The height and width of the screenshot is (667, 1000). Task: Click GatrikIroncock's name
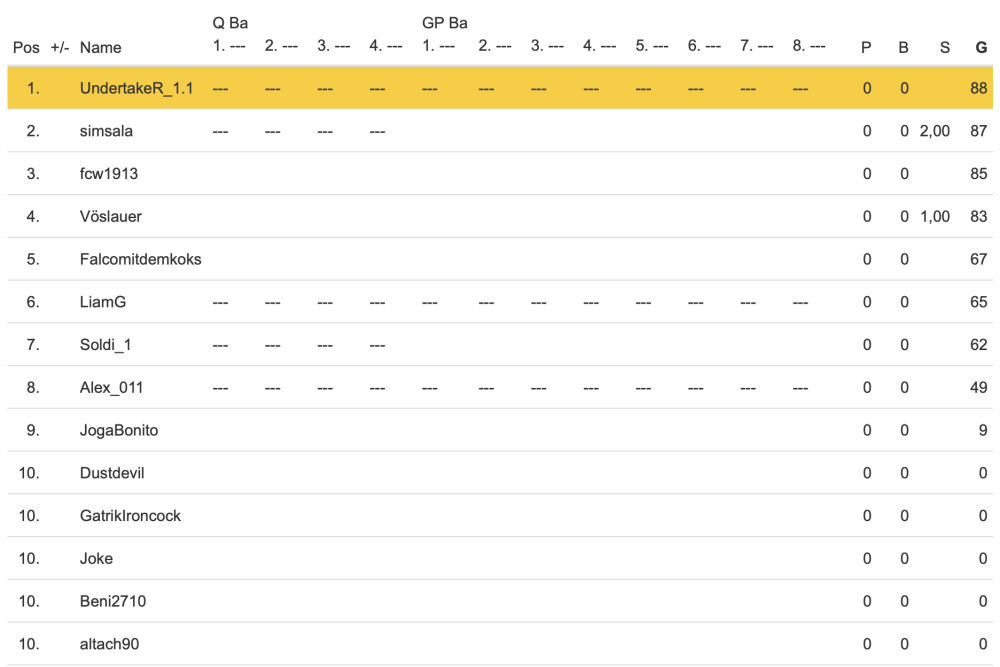[130, 517]
